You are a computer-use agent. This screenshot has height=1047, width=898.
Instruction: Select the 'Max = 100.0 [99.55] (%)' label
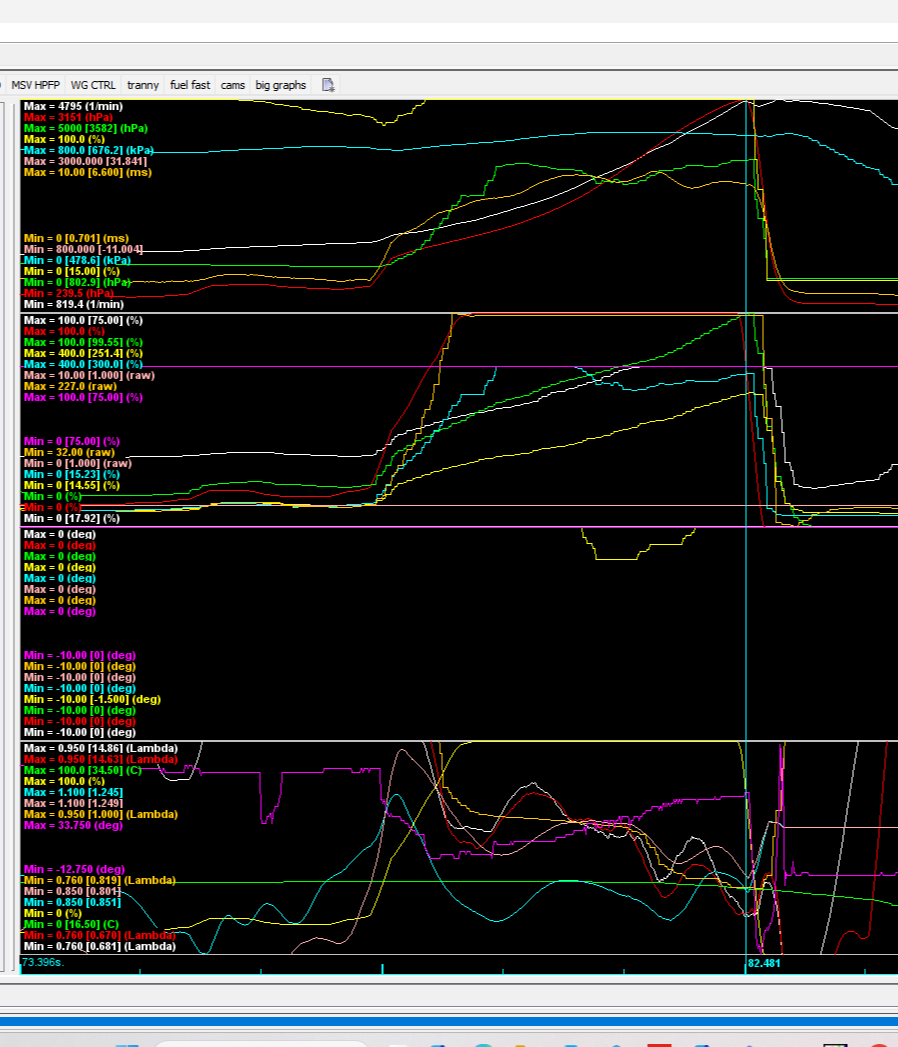[83, 343]
